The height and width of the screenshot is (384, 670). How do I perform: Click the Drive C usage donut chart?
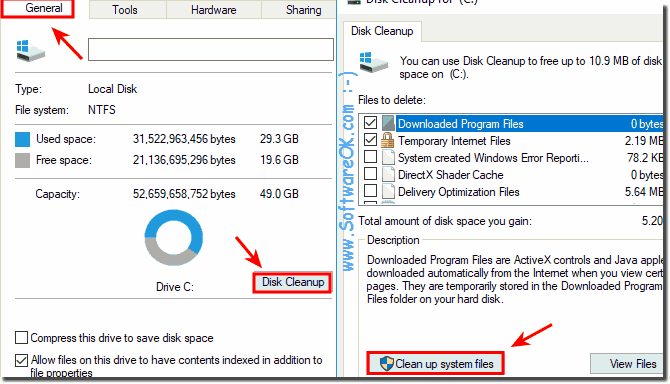(x=173, y=237)
